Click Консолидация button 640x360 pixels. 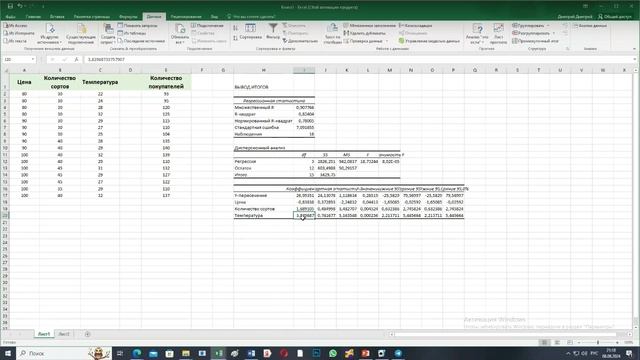point(415,26)
